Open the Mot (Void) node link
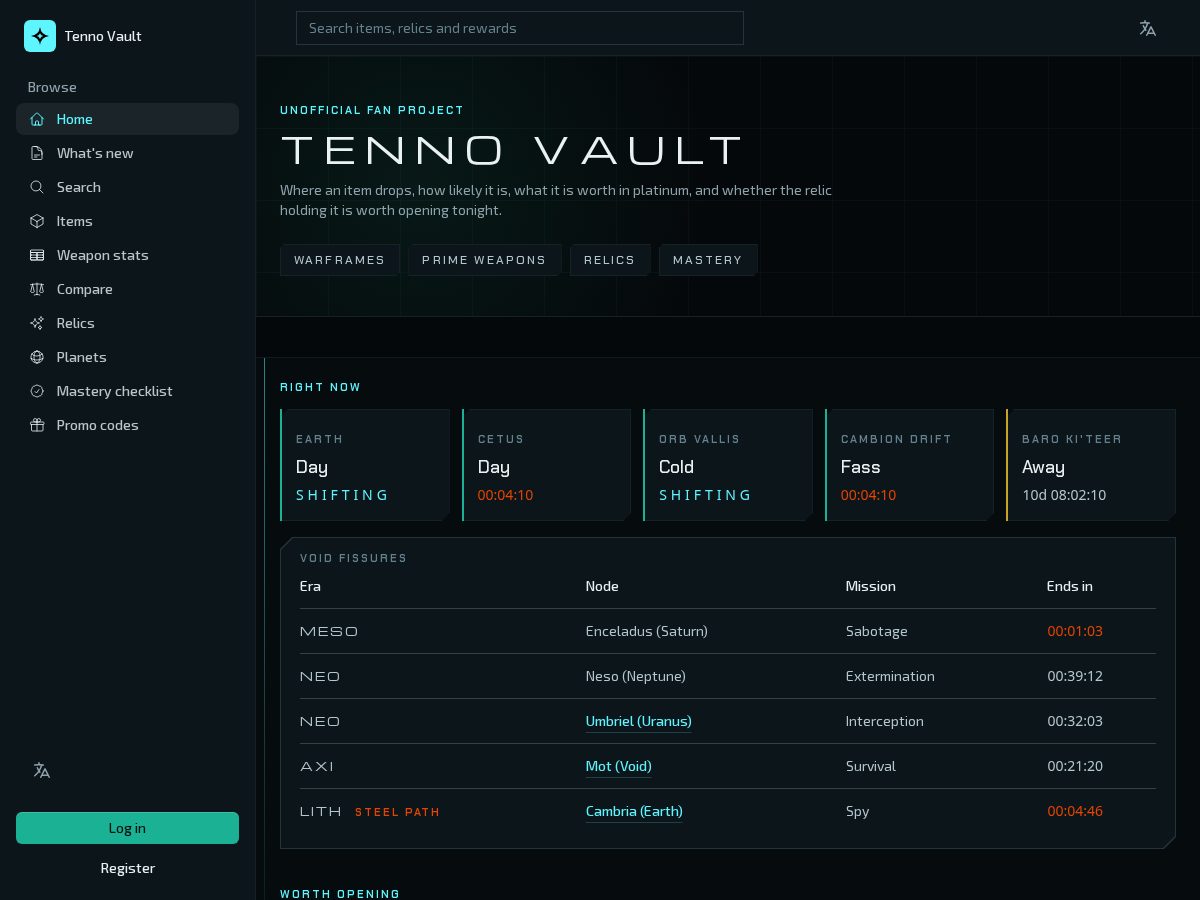The width and height of the screenshot is (1200, 900). 618,766
